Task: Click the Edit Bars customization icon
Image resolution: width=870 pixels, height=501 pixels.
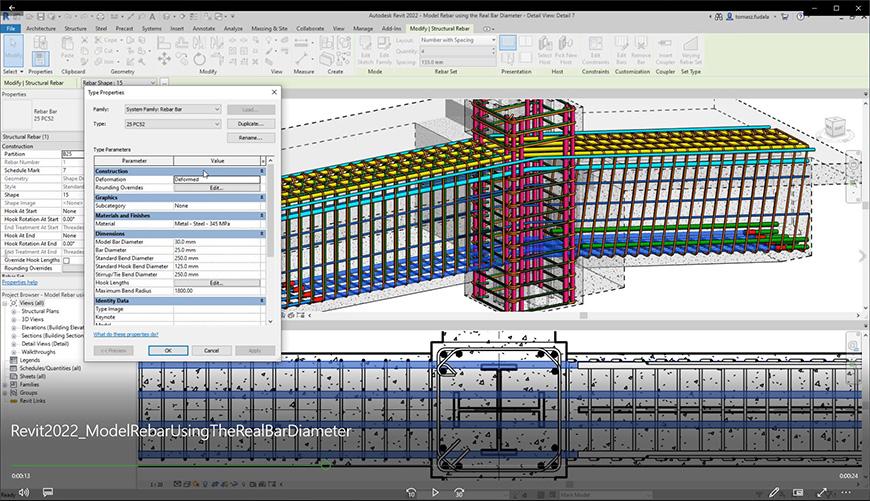Action: (621, 50)
